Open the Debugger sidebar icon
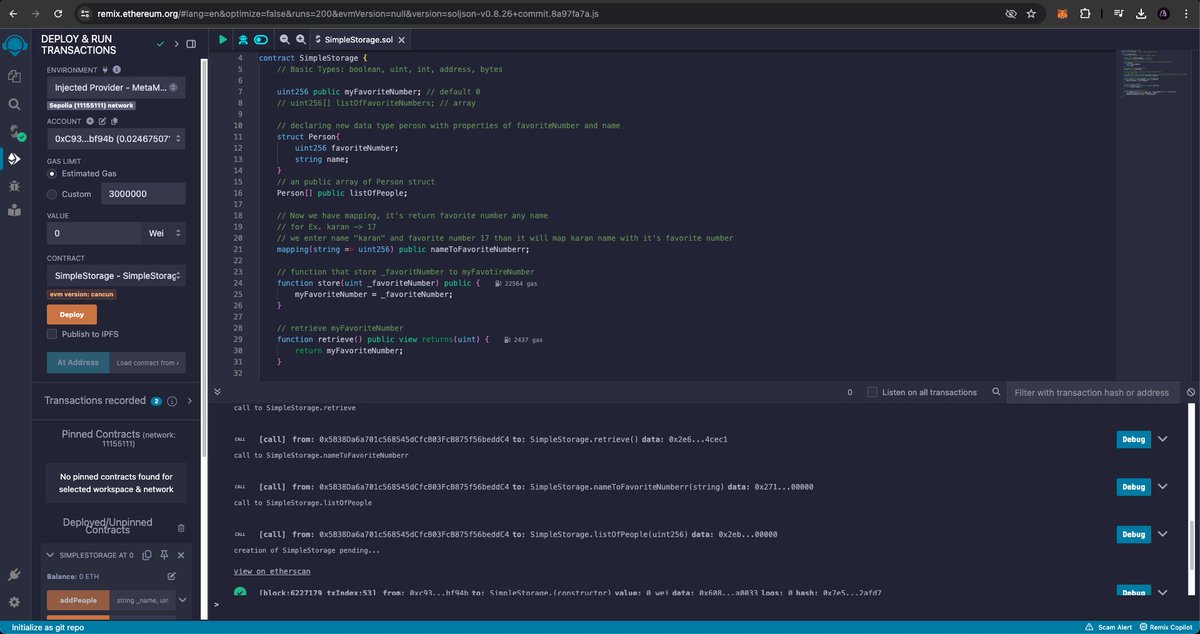The image size is (1200, 634). click(x=14, y=185)
